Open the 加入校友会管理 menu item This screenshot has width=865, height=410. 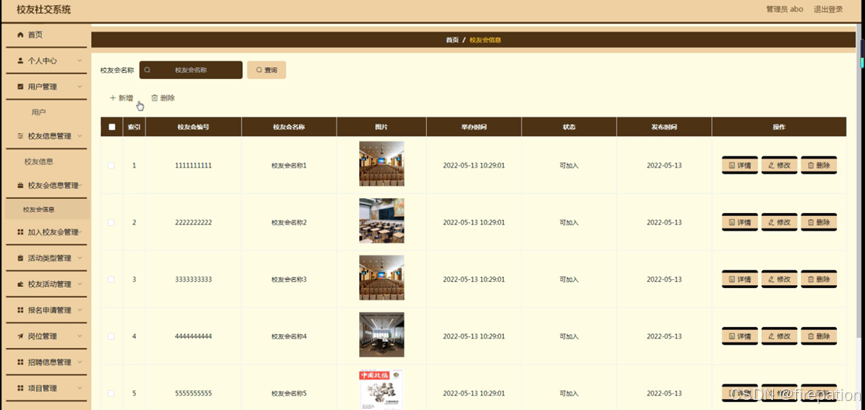(46, 232)
